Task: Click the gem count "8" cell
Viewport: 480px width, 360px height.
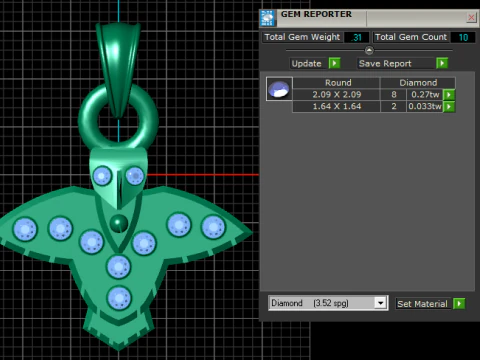Action: click(394, 95)
